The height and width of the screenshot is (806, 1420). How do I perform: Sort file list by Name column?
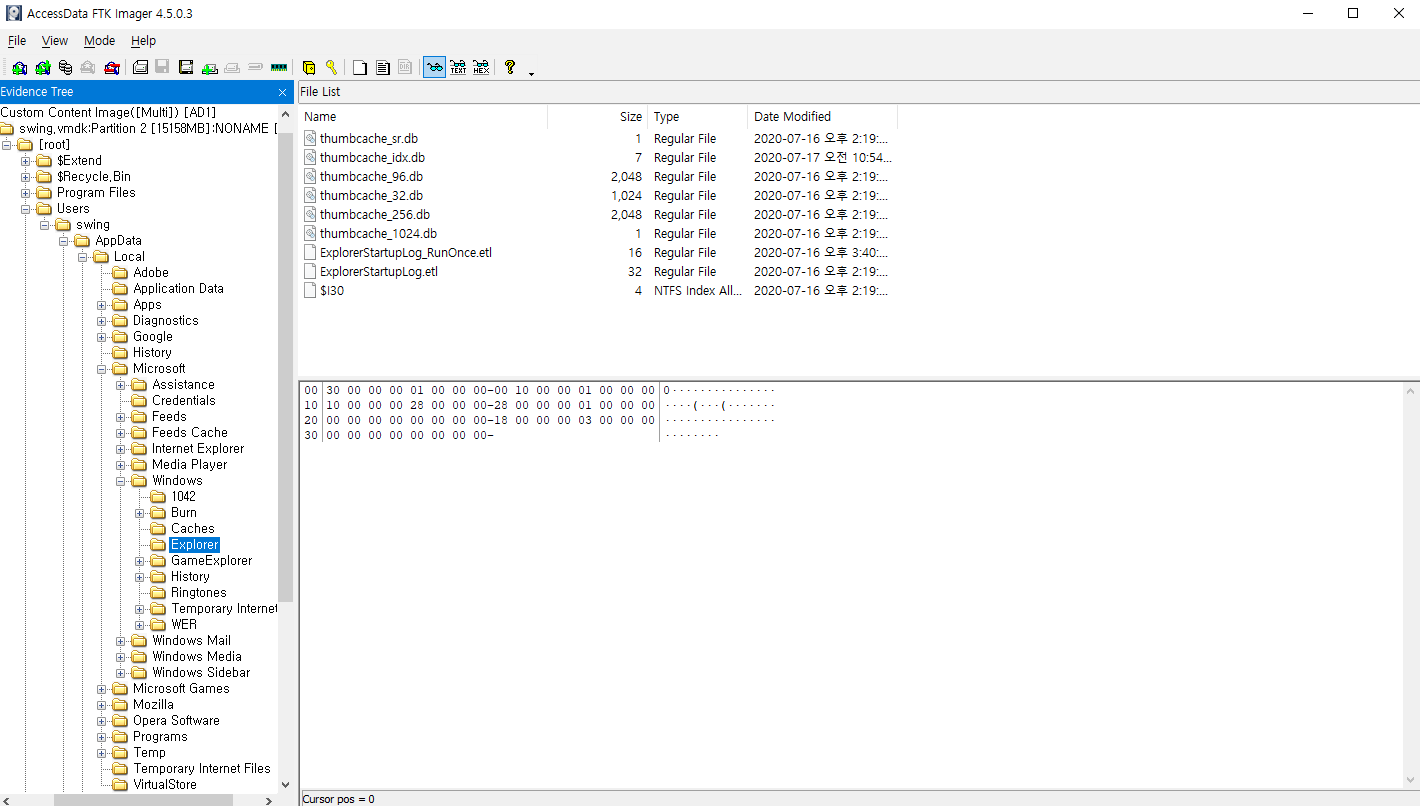click(x=423, y=117)
